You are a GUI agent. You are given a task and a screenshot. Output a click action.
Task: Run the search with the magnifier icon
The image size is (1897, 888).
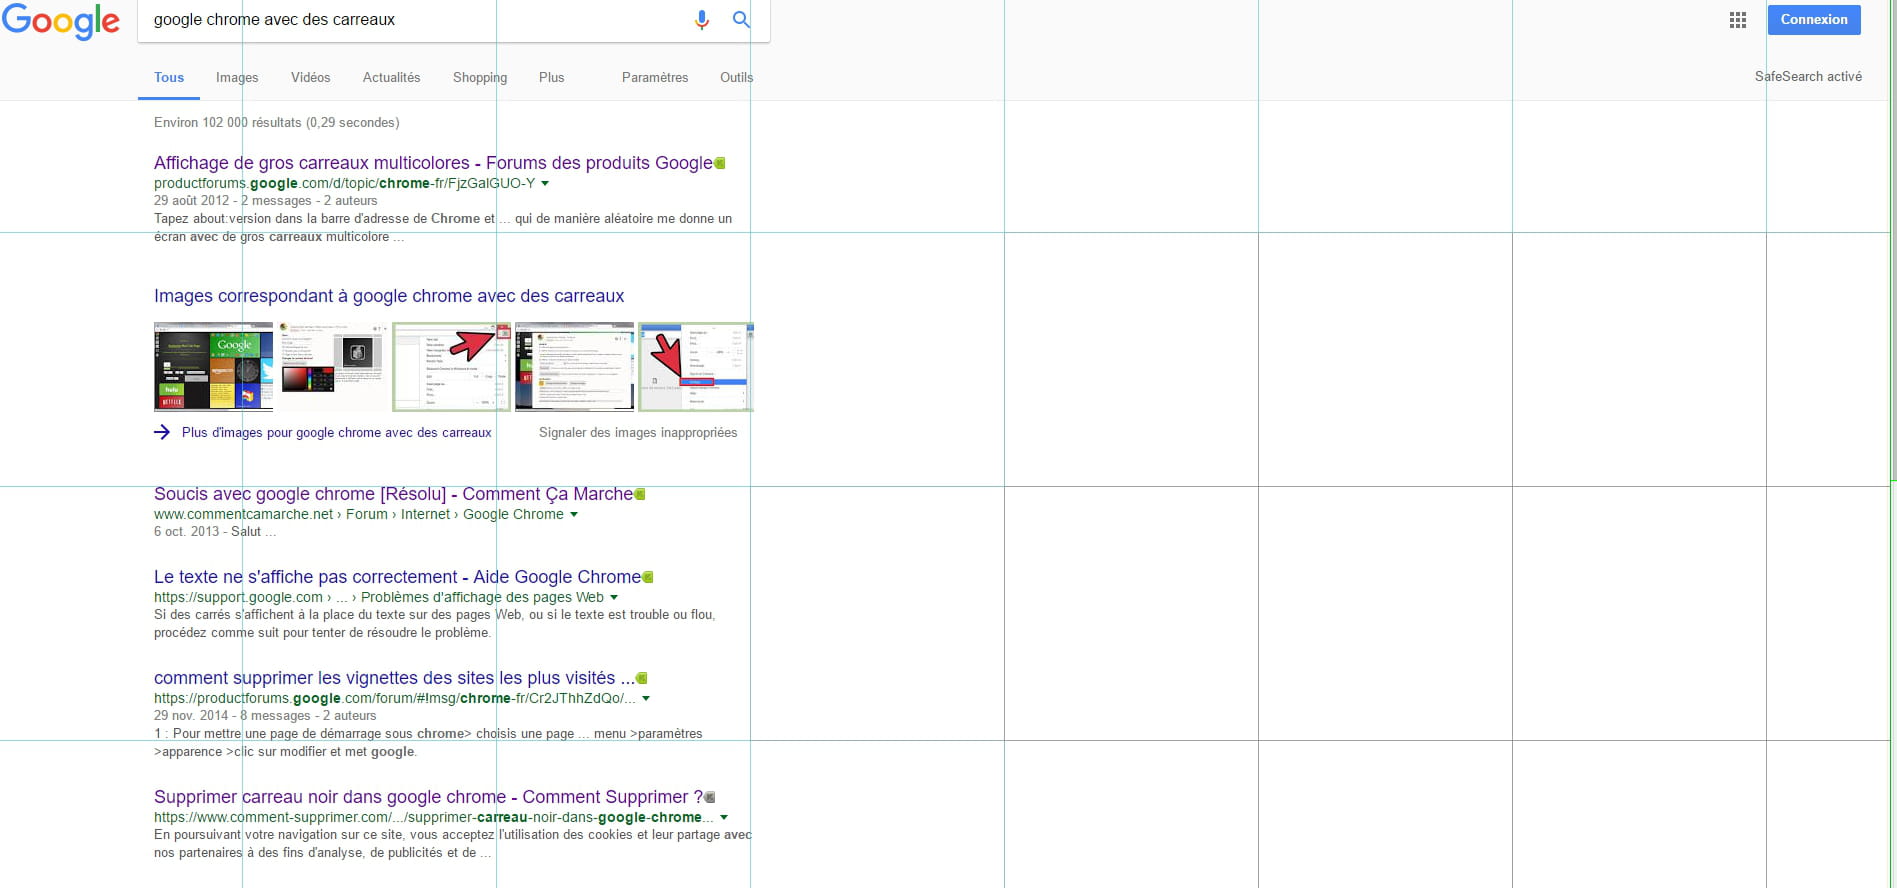(741, 20)
